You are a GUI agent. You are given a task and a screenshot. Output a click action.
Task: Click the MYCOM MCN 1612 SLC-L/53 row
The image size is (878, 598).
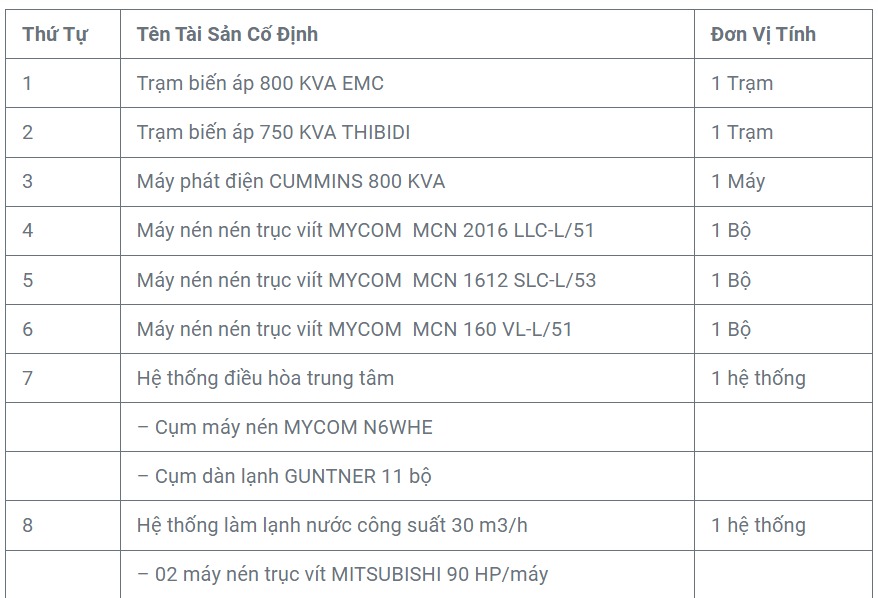click(366, 280)
